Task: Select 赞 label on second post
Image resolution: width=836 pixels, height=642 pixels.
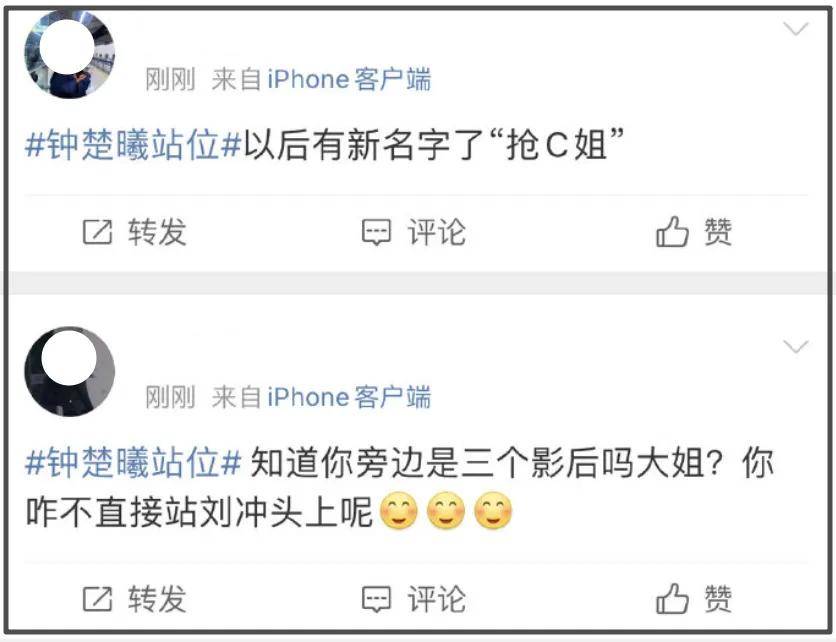Action: pyautogui.click(x=718, y=598)
